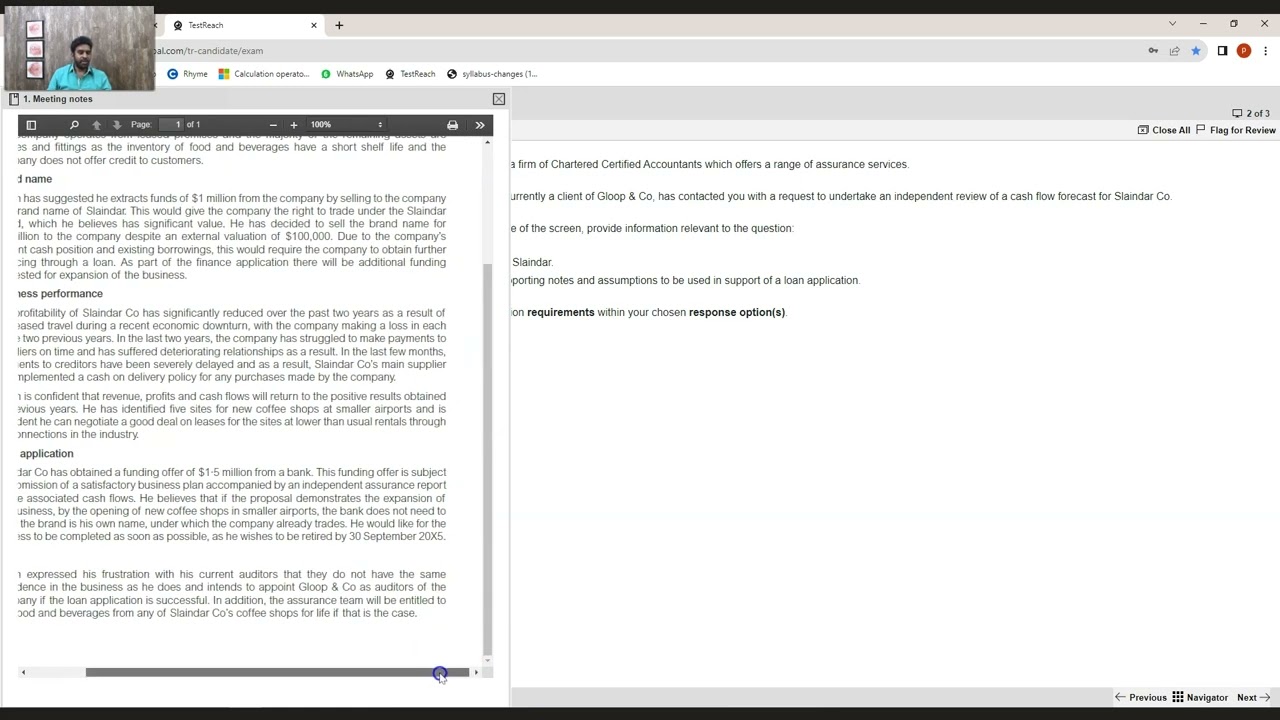This screenshot has width=1280, height=720.
Task: Click the webcam video thumbnail
Action: click(x=79, y=48)
